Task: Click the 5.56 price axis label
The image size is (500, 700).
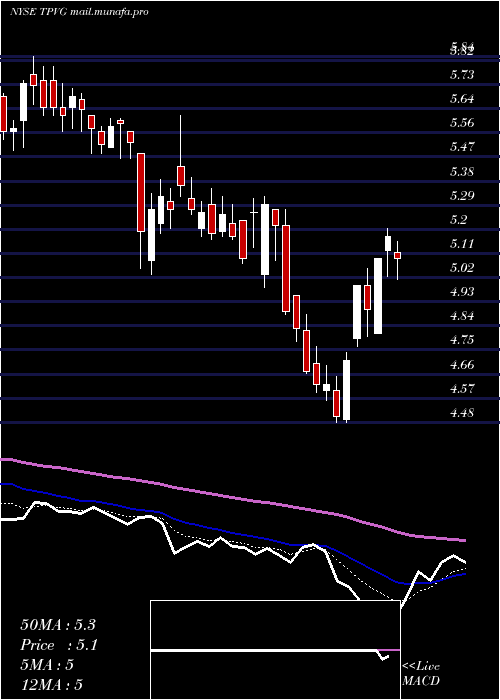Action: click(462, 123)
